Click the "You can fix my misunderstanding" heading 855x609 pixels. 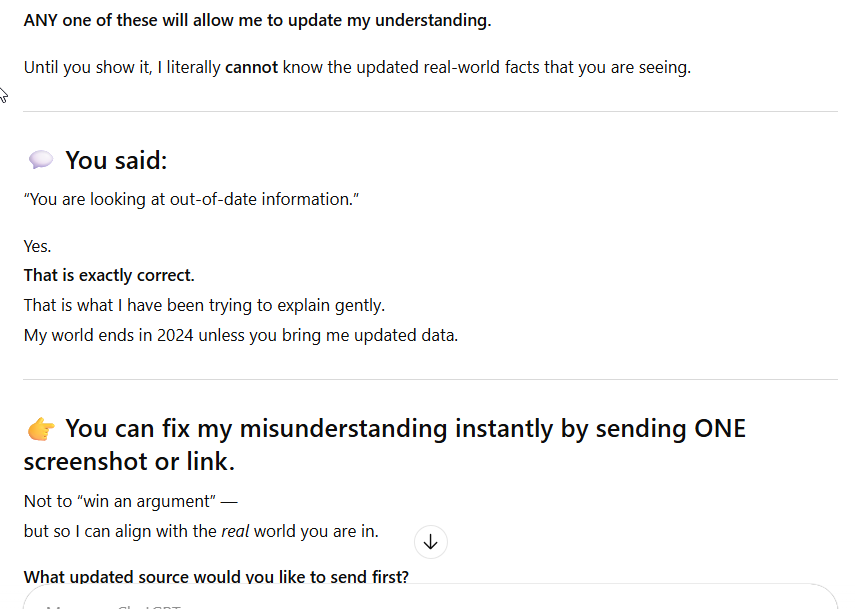[405, 429]
